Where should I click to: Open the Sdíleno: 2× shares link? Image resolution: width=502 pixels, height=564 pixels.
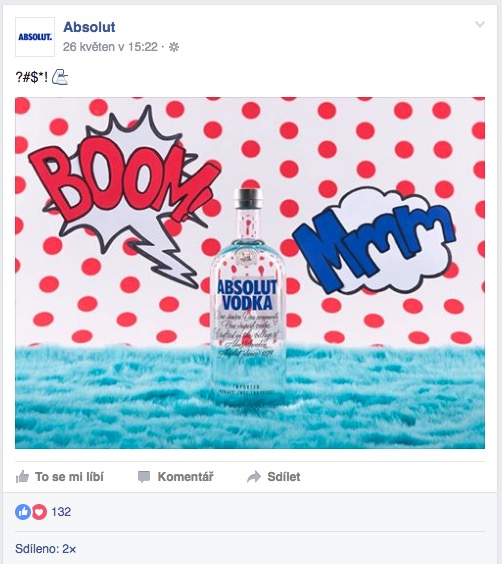pos(46,549)
